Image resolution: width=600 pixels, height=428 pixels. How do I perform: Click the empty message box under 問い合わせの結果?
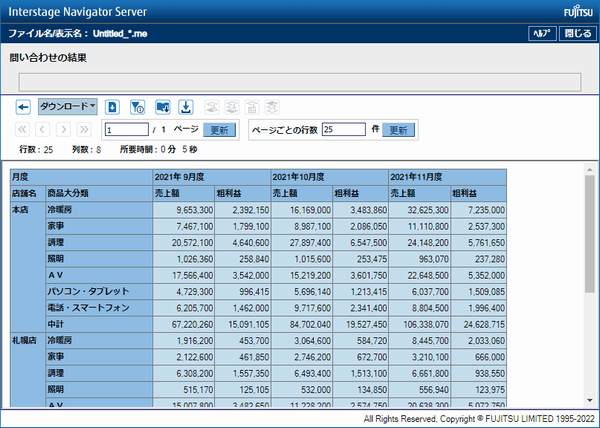pos(300,82)
